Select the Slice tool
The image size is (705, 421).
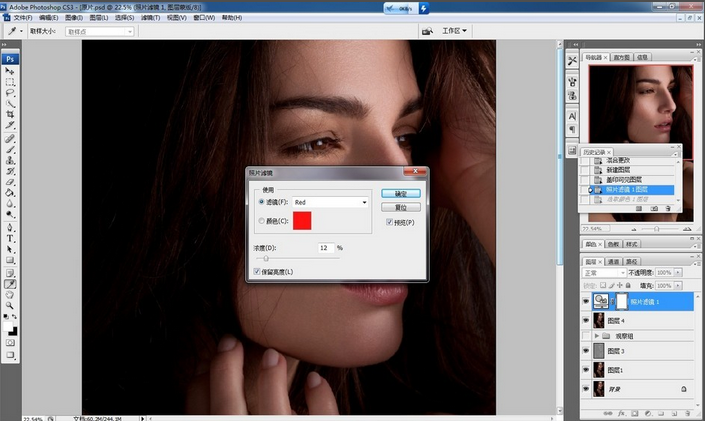9,125
